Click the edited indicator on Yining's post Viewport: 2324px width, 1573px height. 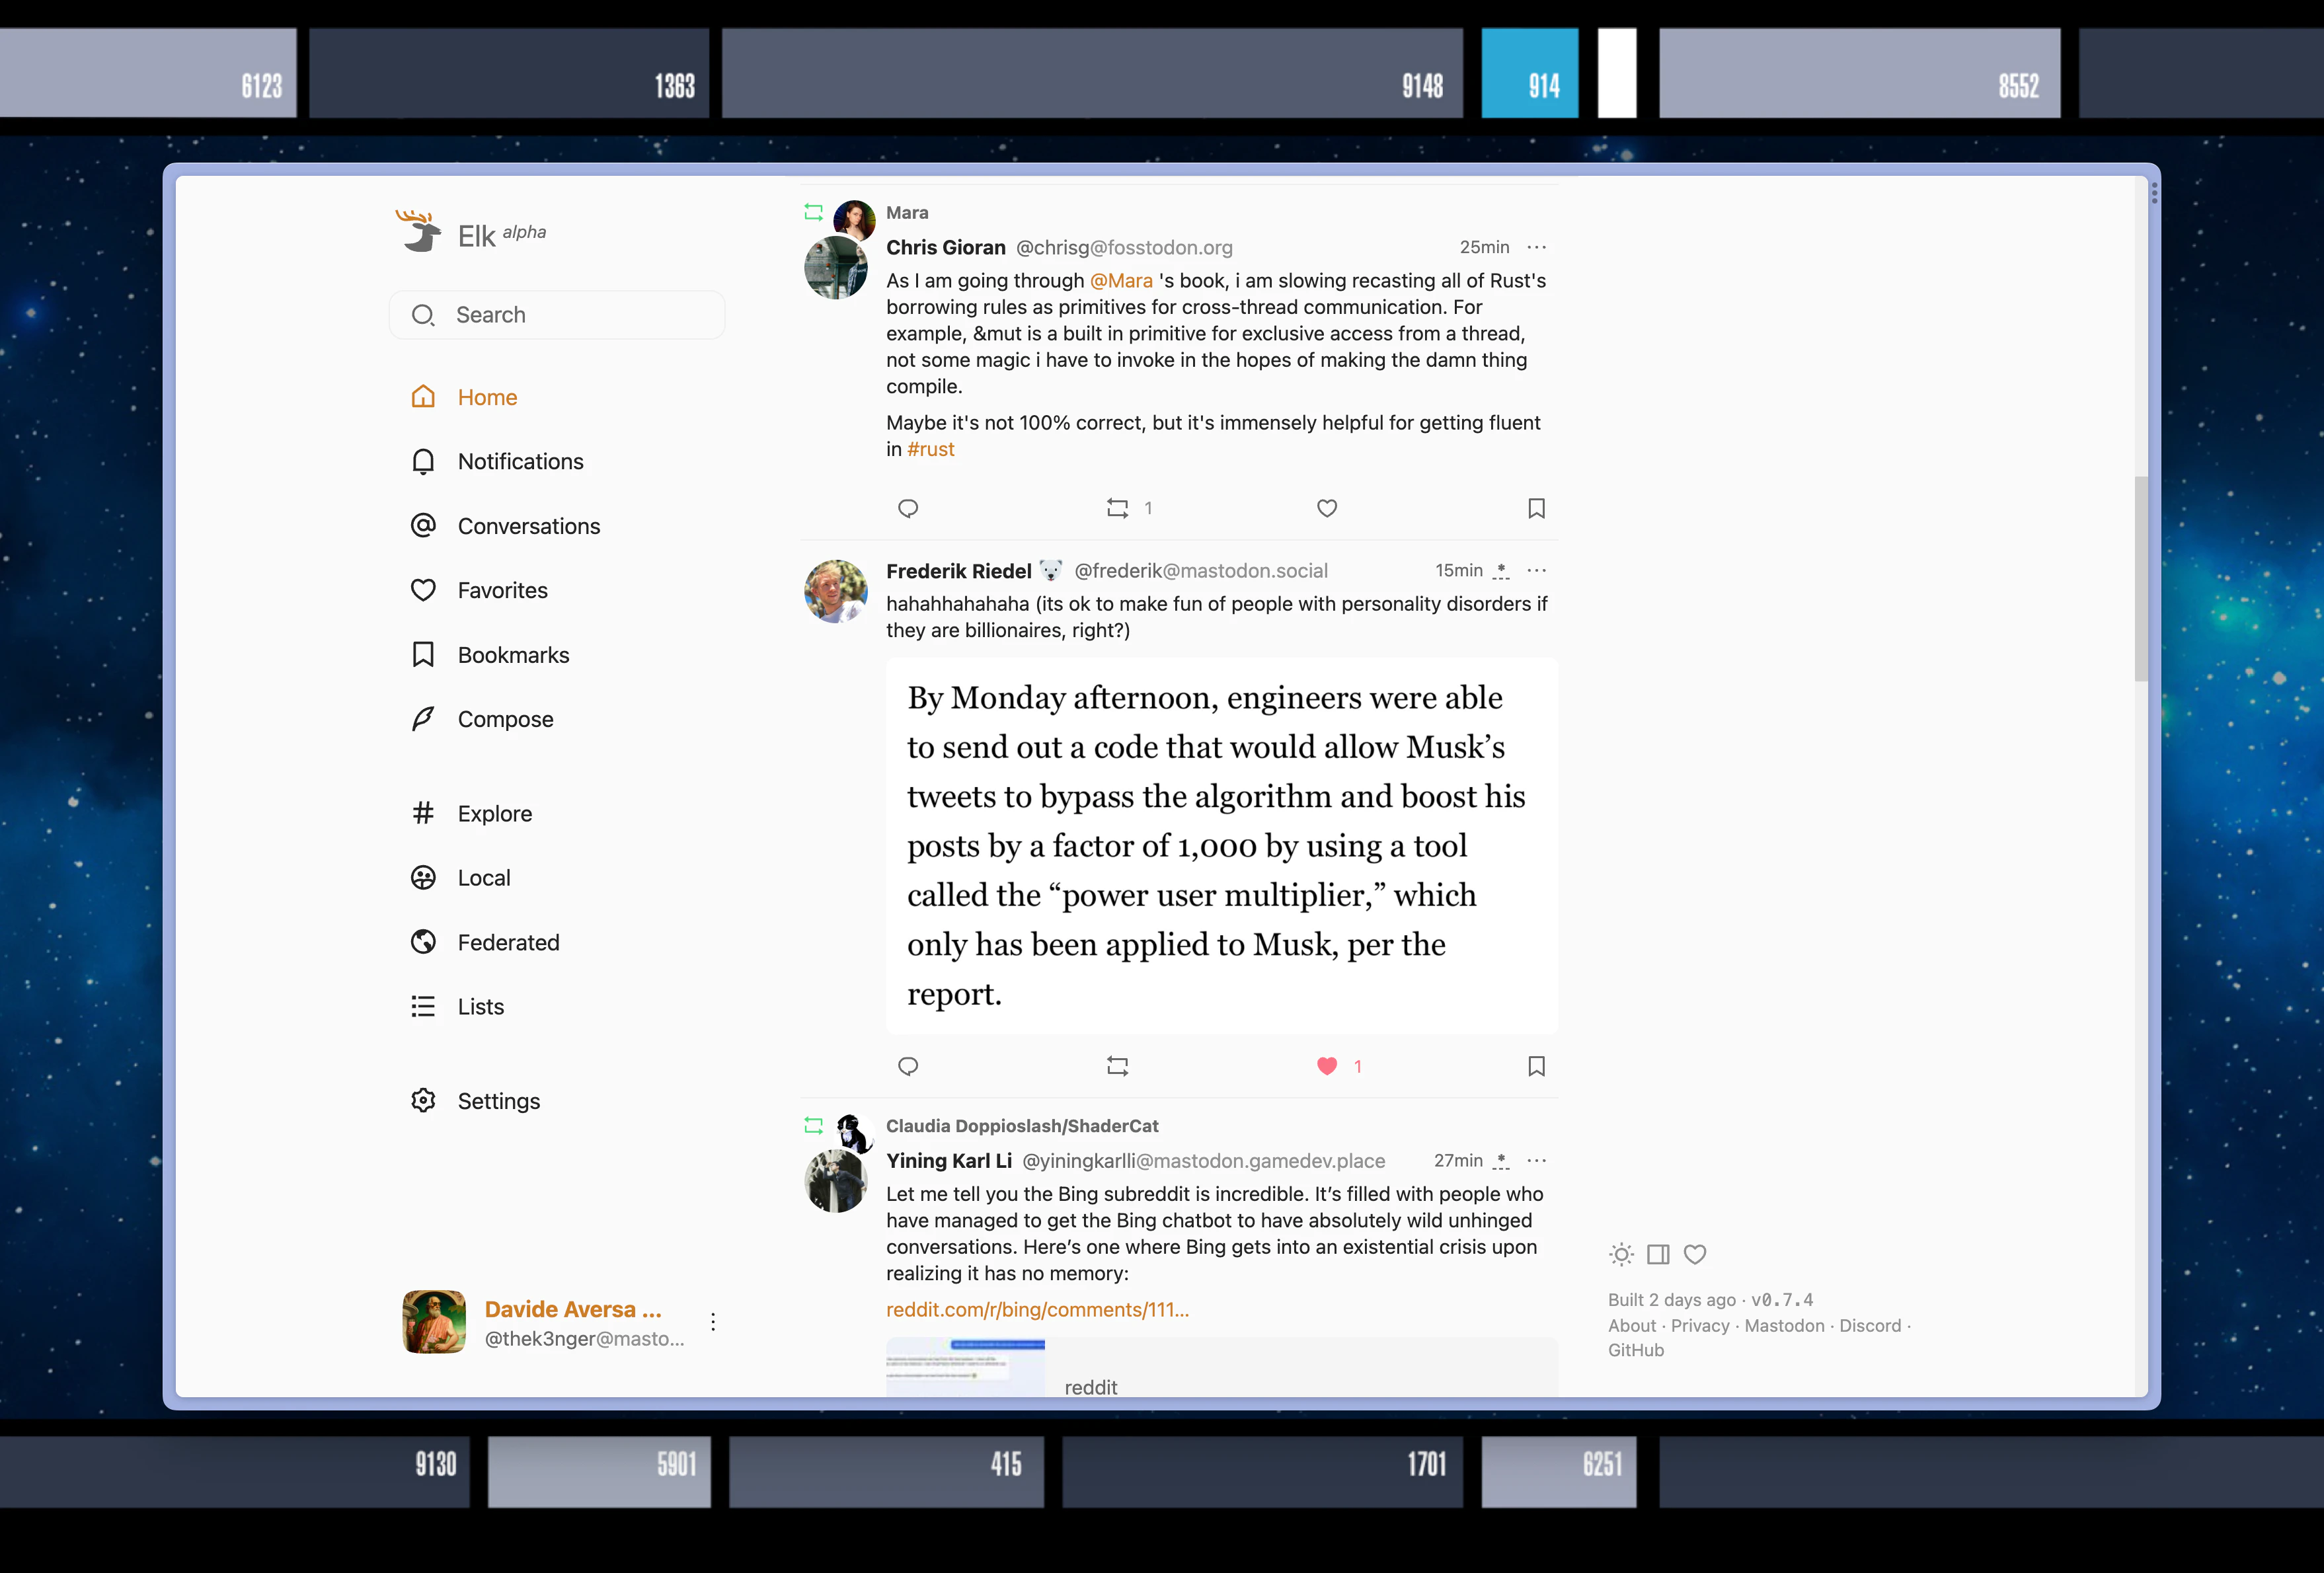1501,1161
